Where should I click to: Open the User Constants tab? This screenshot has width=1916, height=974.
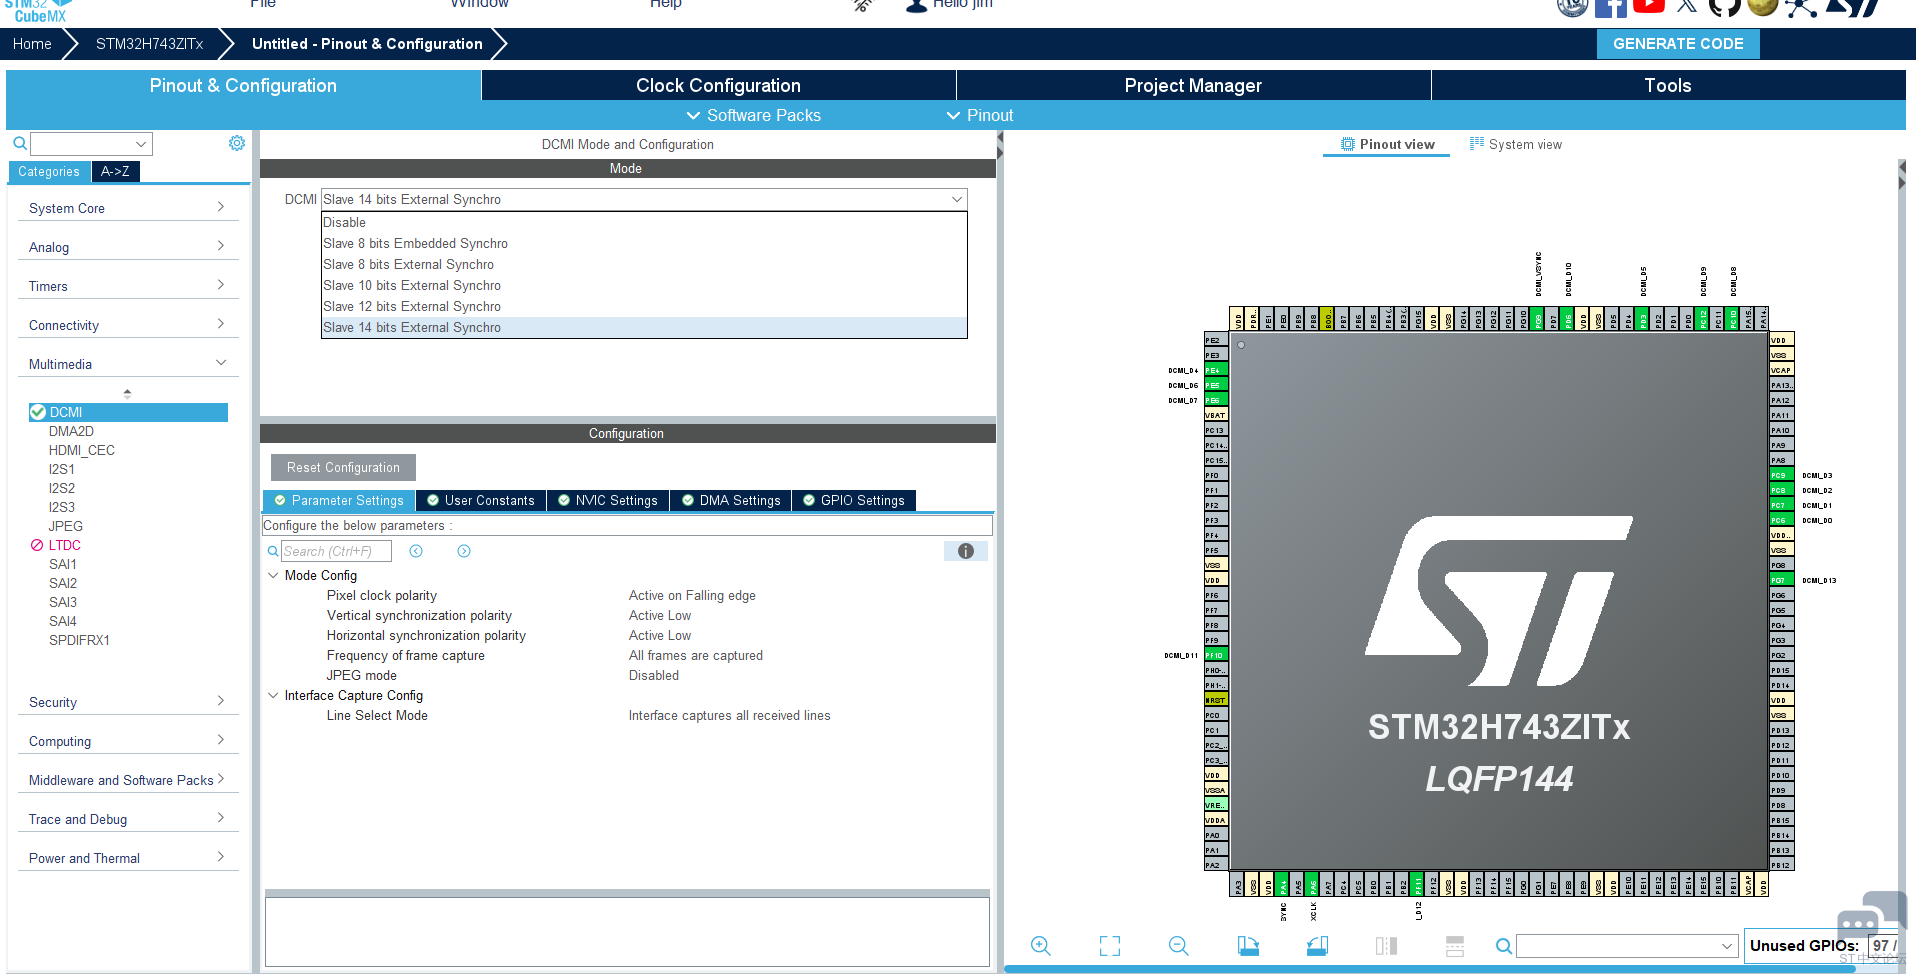[x=481, y=500]
